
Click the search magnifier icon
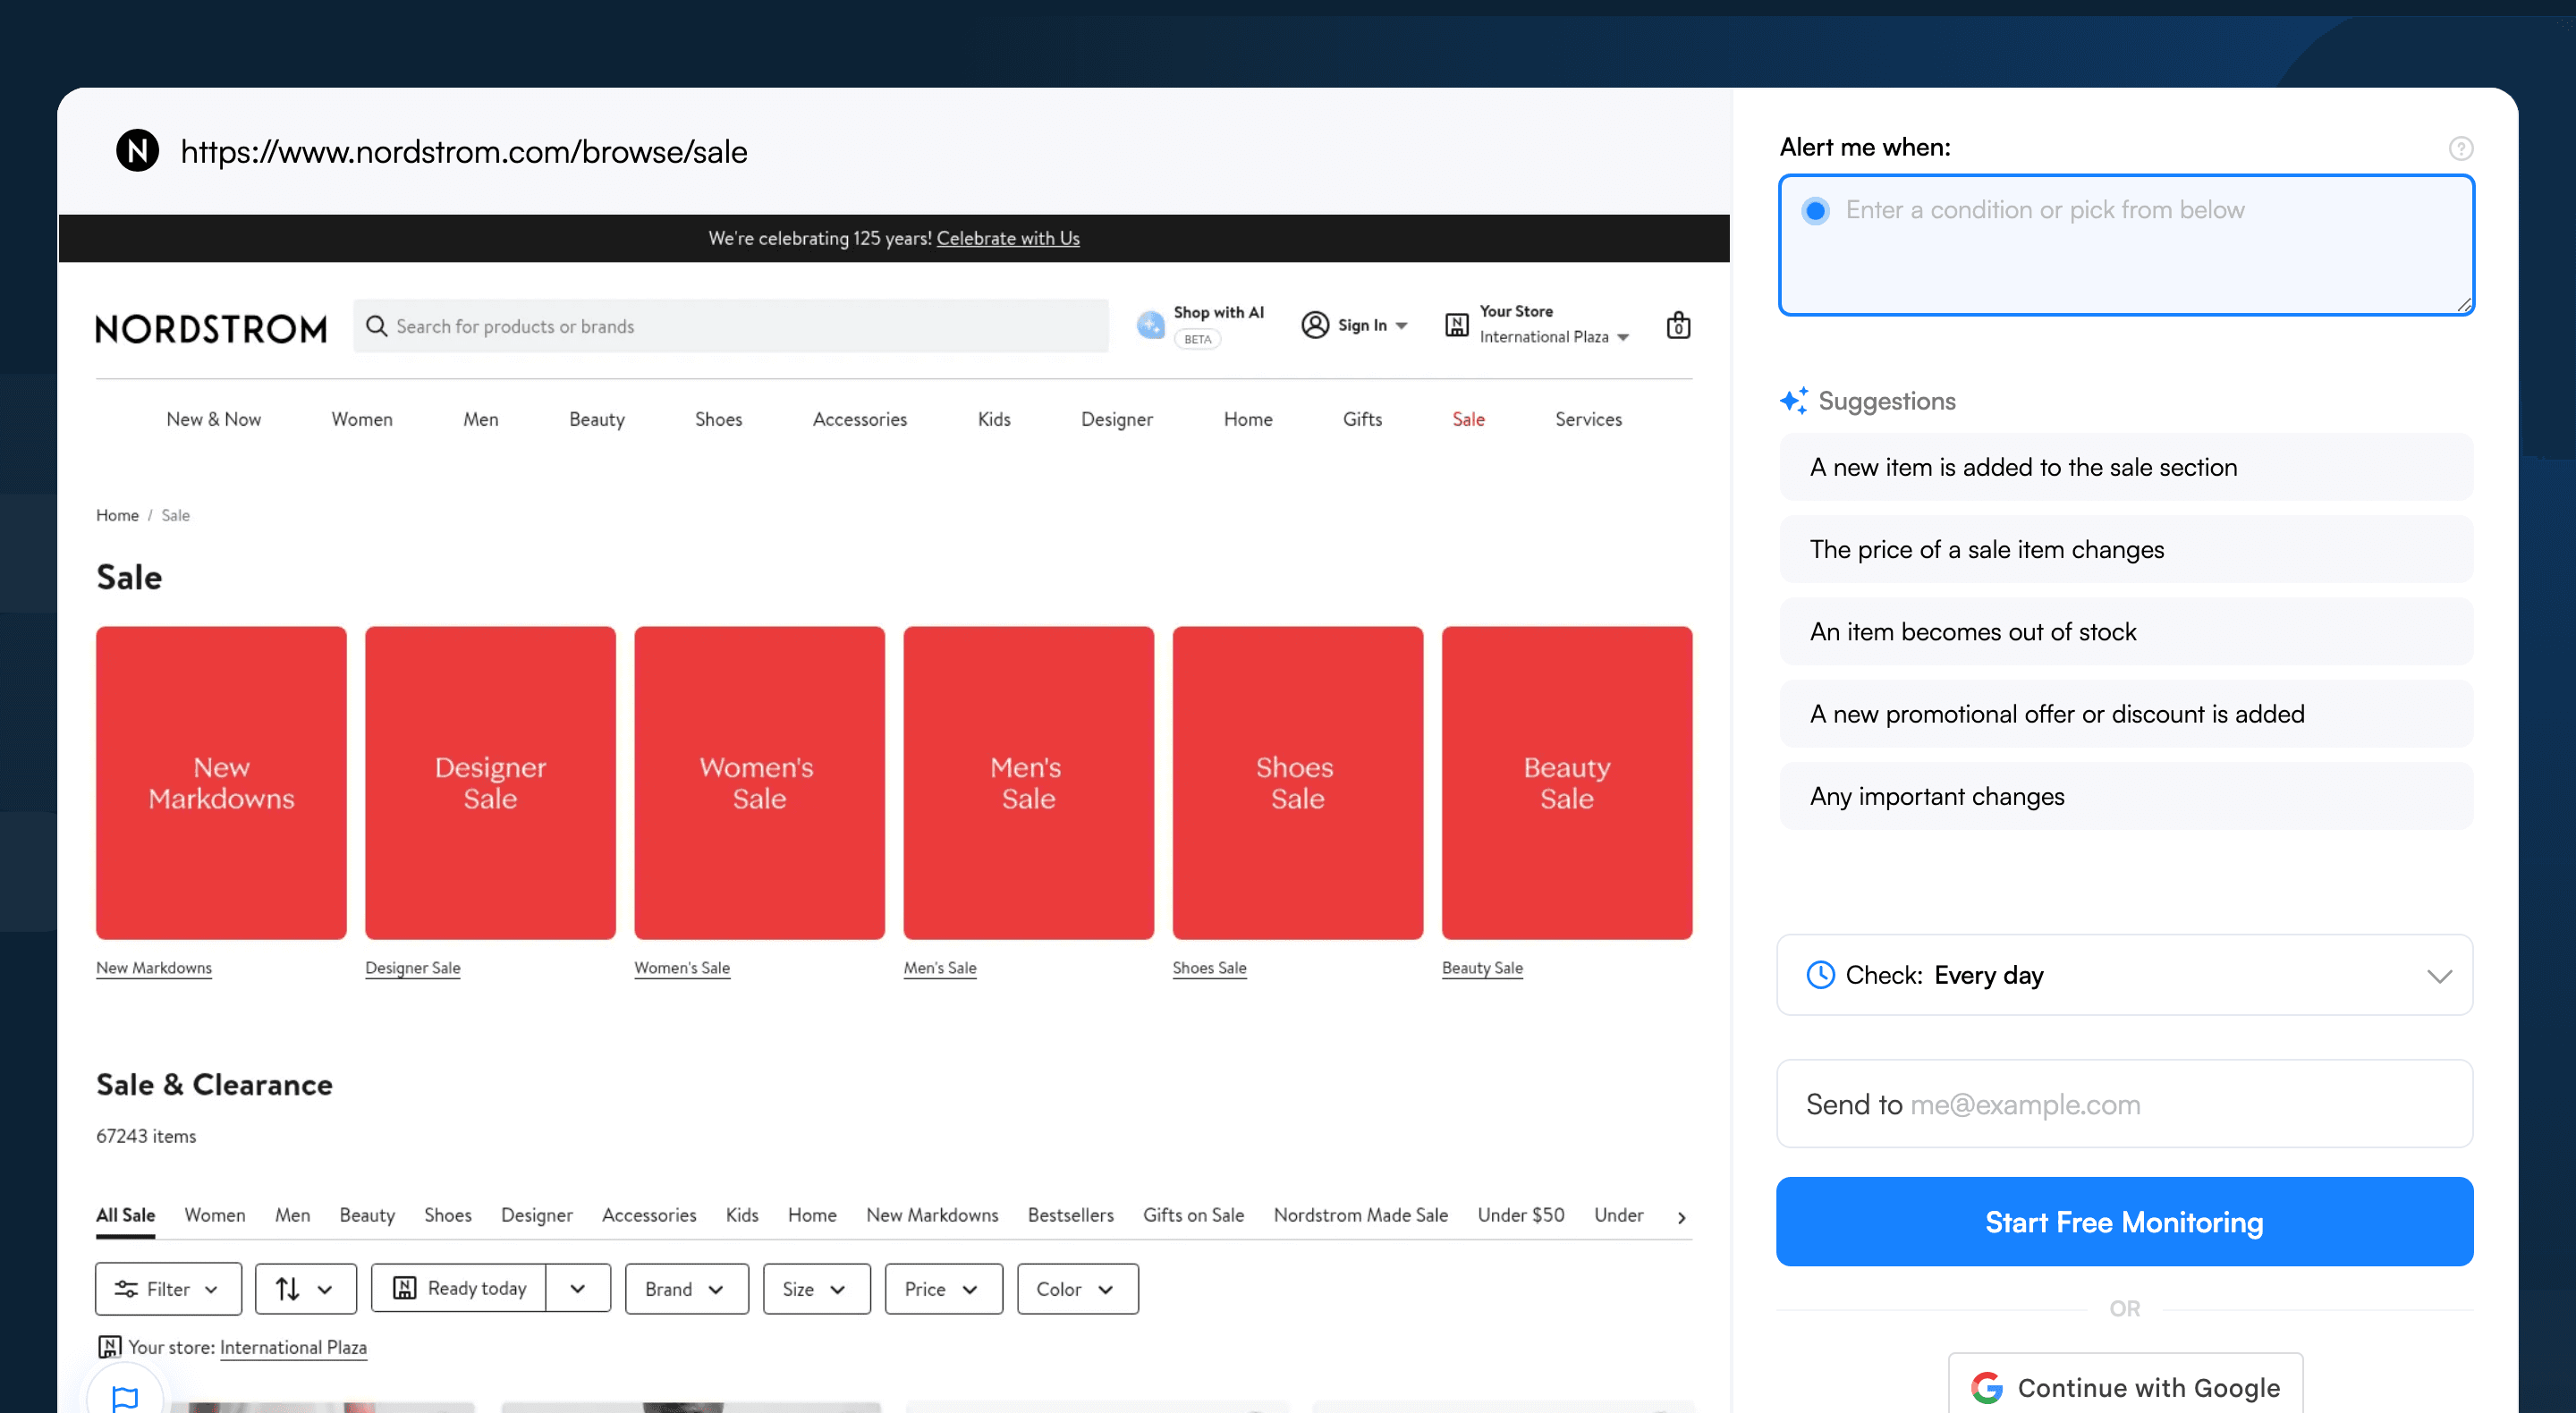[376, 326]
